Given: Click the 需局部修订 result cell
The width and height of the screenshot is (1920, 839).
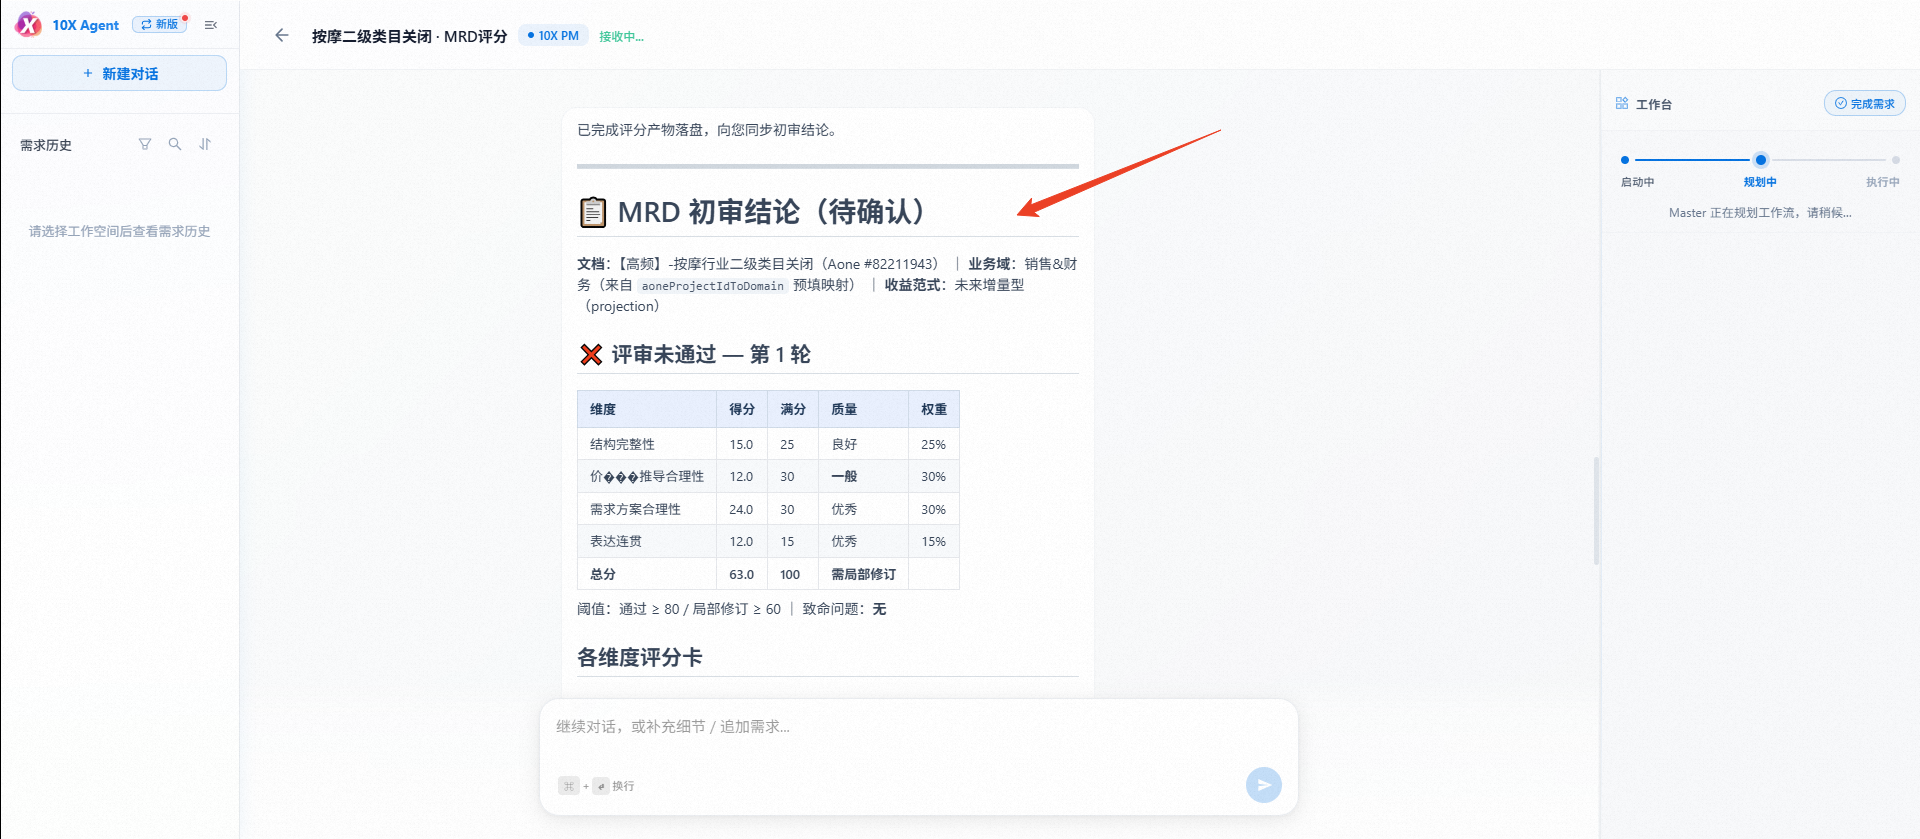Looking at the screenshot, I should pyautogui.click(x=864, y=574).
